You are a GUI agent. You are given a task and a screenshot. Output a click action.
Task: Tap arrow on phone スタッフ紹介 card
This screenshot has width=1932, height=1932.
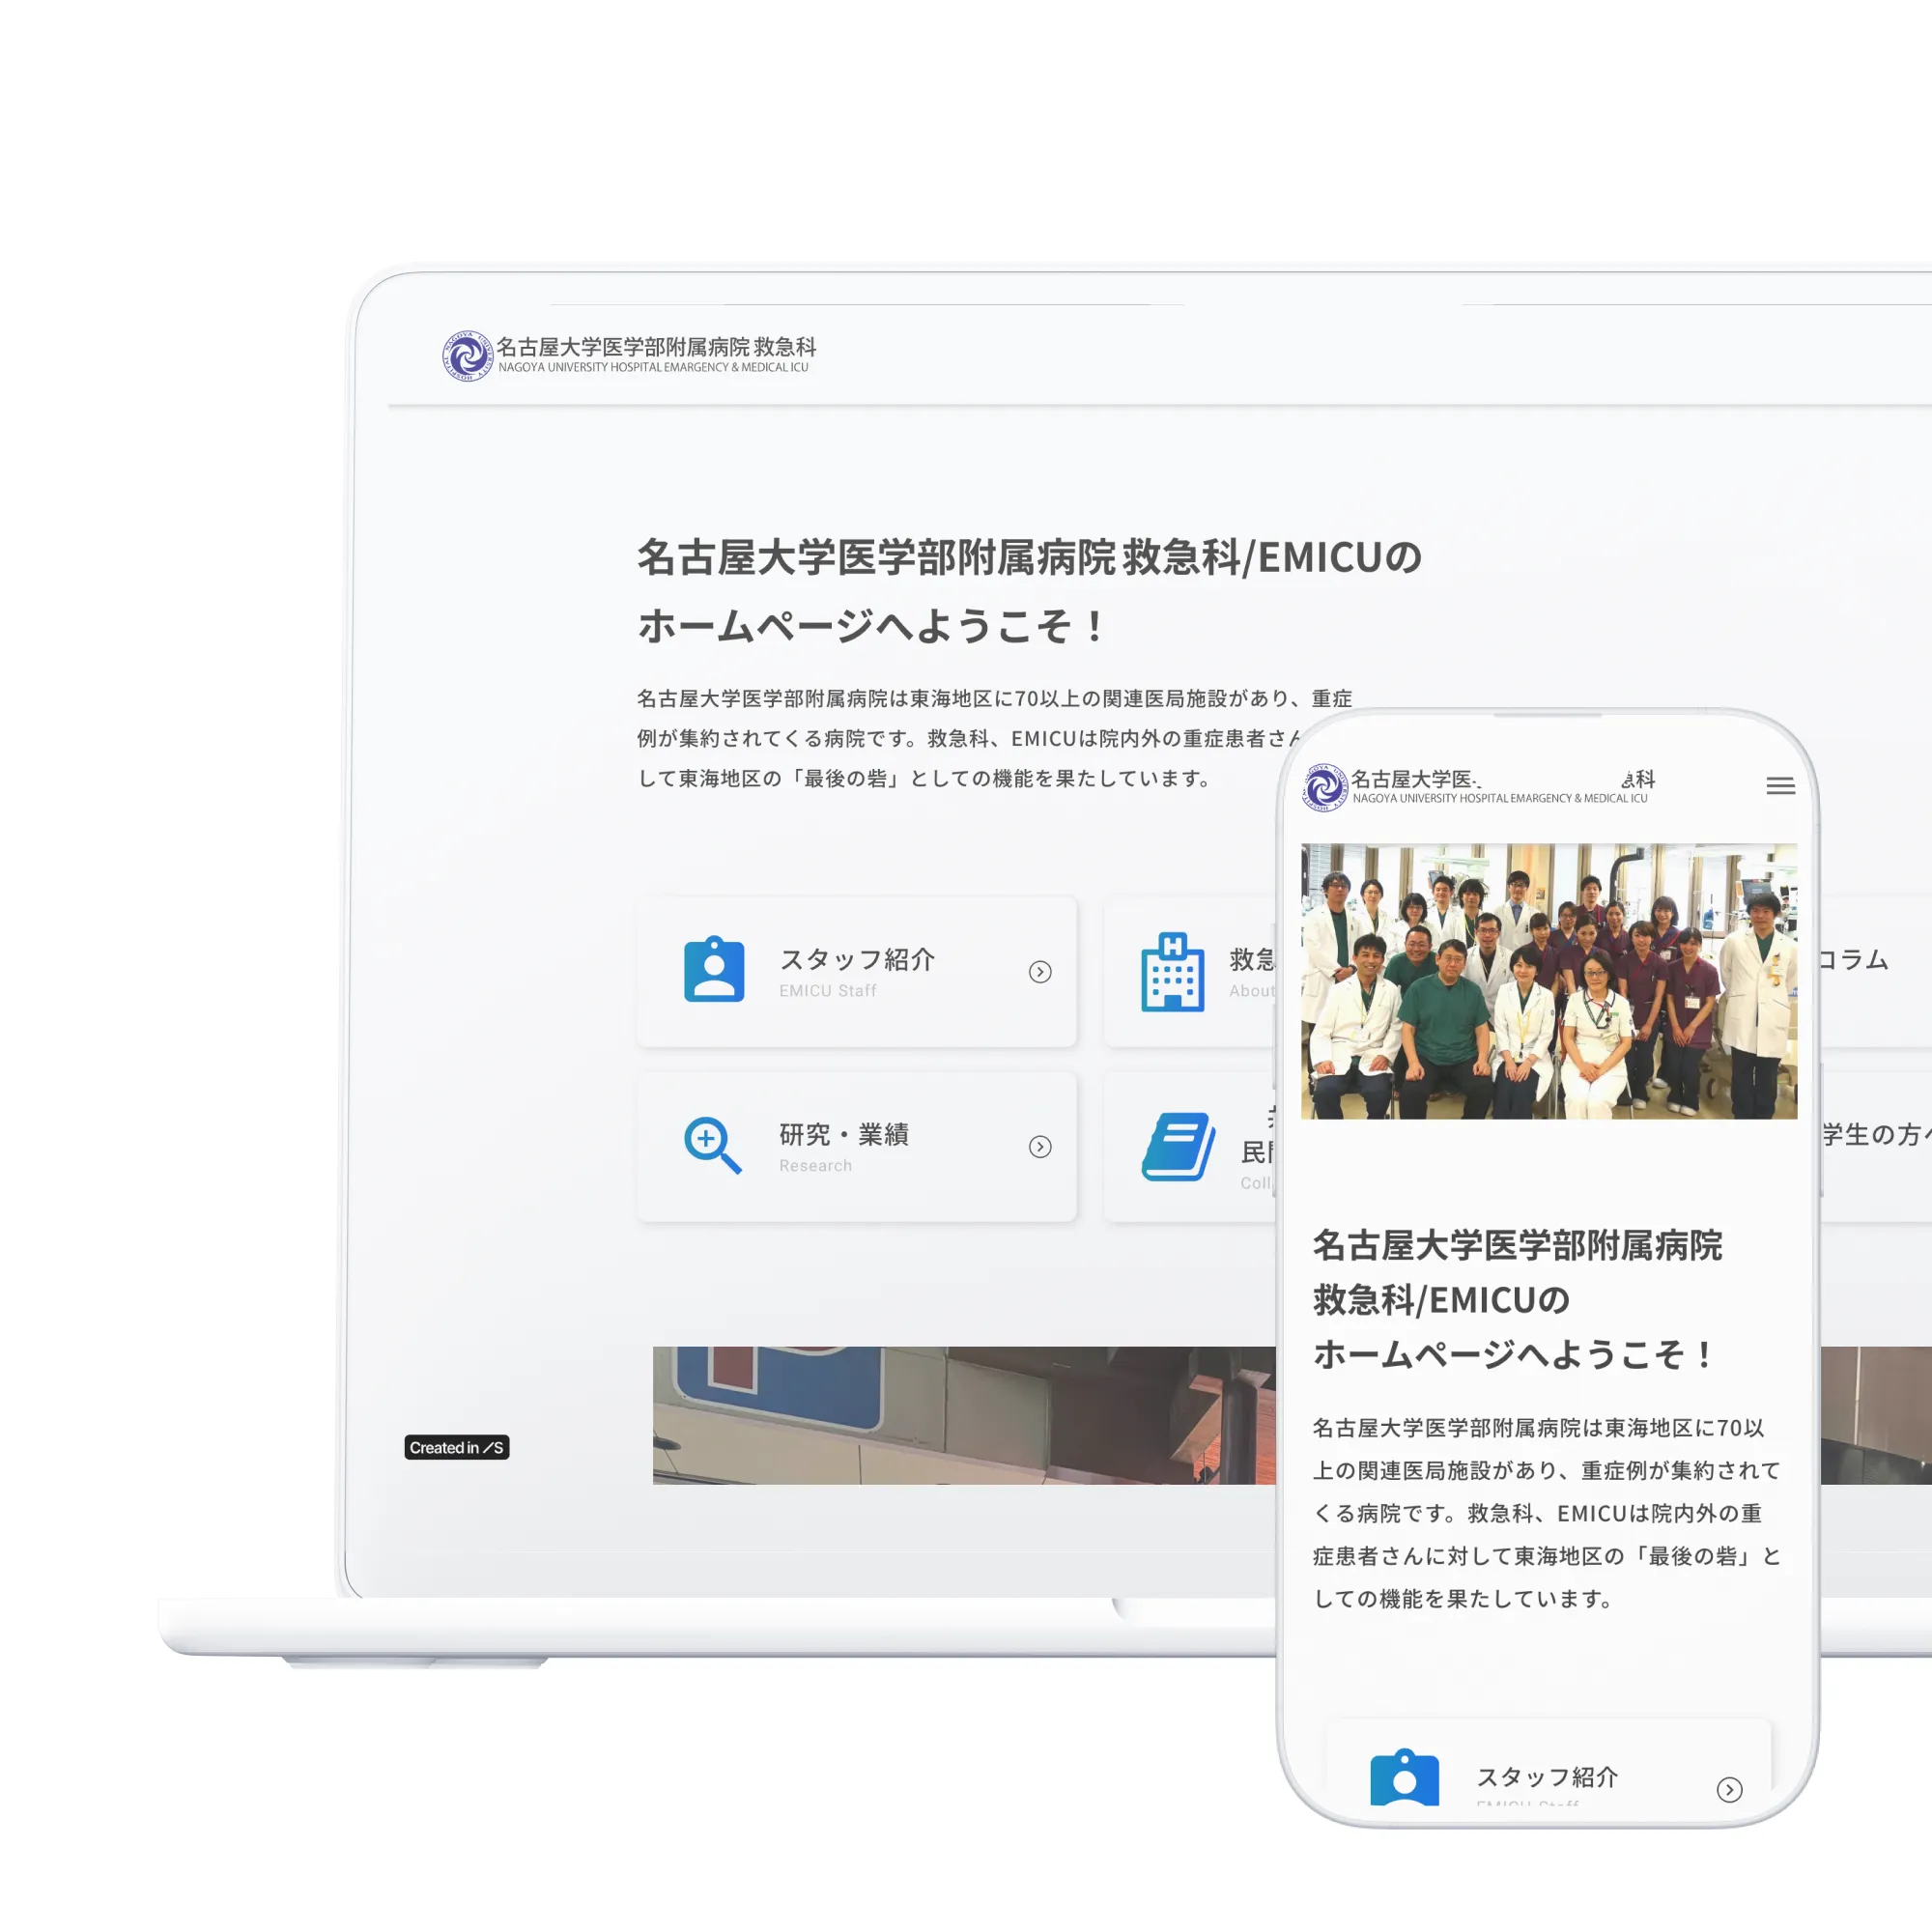point(1729,1790)
